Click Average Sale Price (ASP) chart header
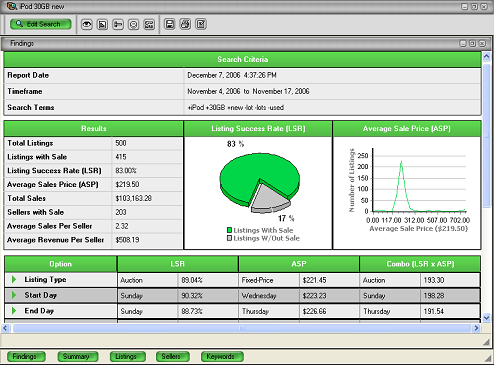The width and height of the screenshot is (494, 365). click(407, 129)
